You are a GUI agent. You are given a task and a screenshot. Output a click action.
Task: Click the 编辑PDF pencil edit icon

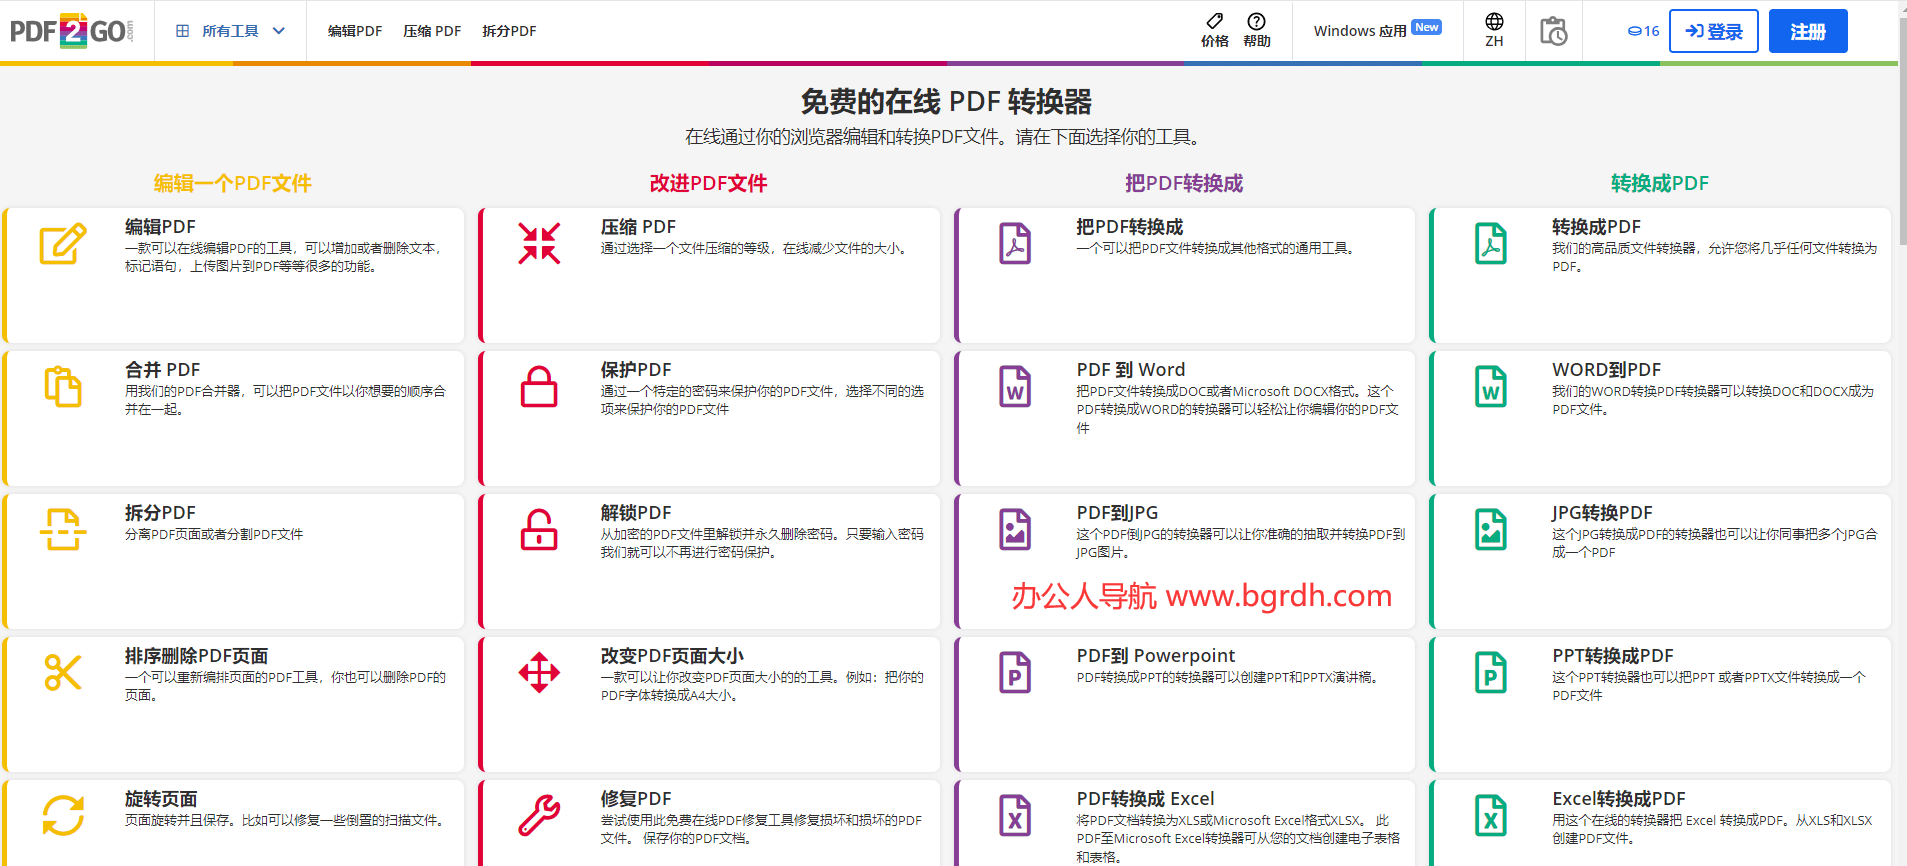pos(63,244)
